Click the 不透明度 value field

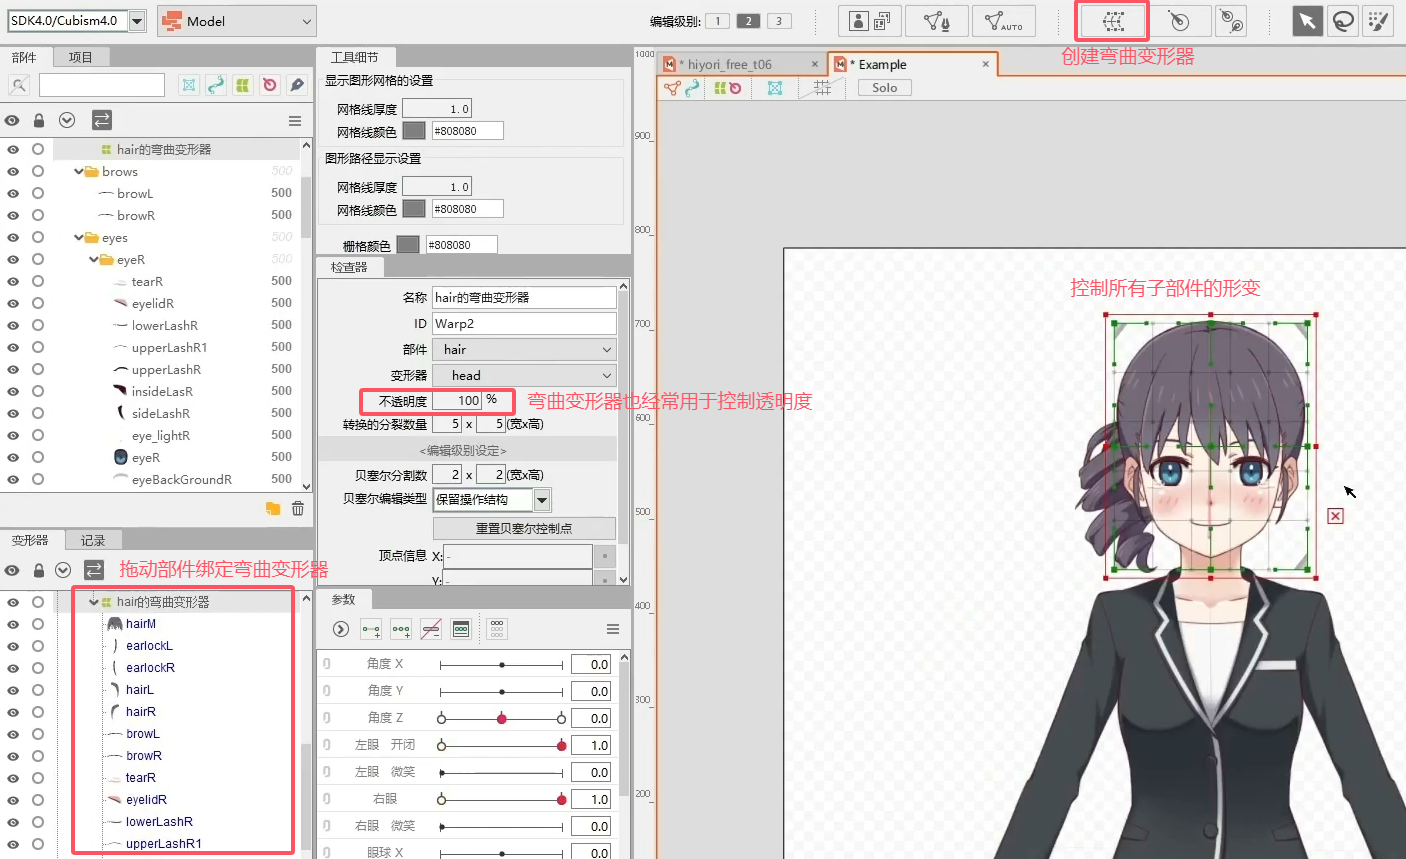457,401
